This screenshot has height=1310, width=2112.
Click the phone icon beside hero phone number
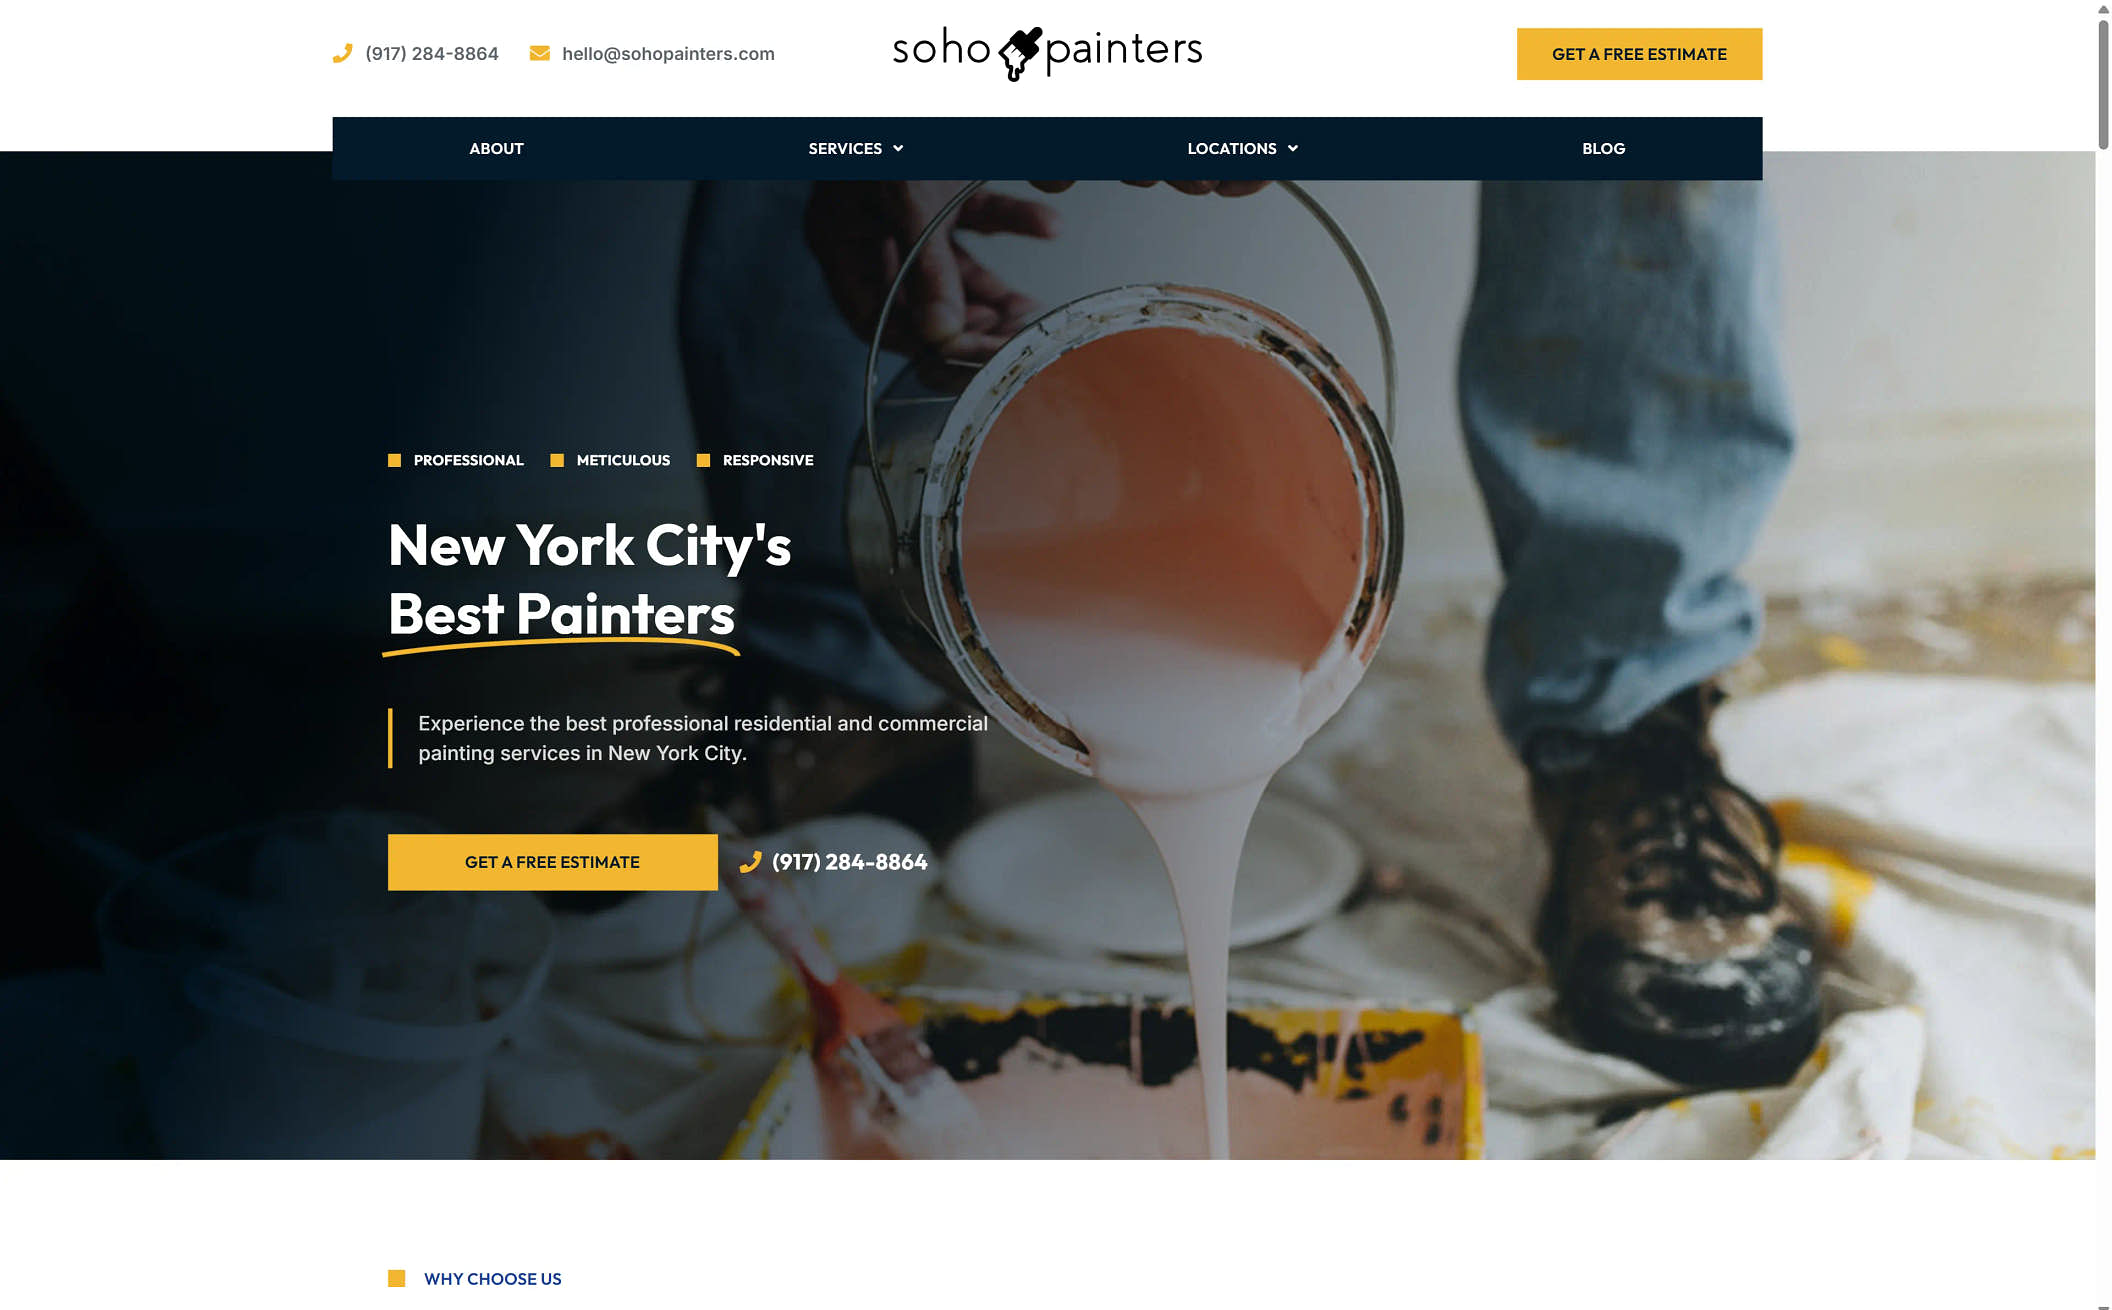[x=750, y=862]
